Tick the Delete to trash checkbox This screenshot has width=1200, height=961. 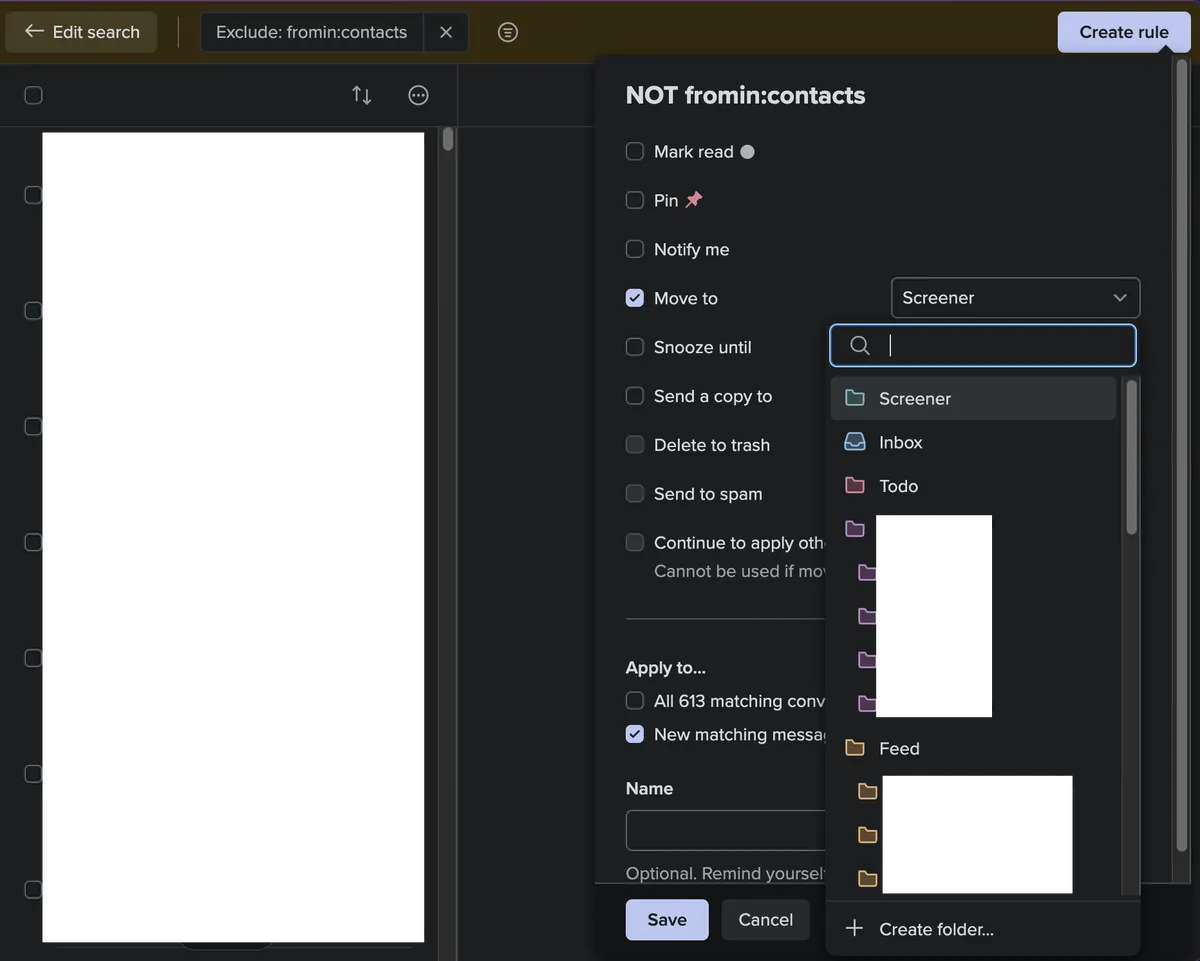pyautogui.click(x=635, y=445)
